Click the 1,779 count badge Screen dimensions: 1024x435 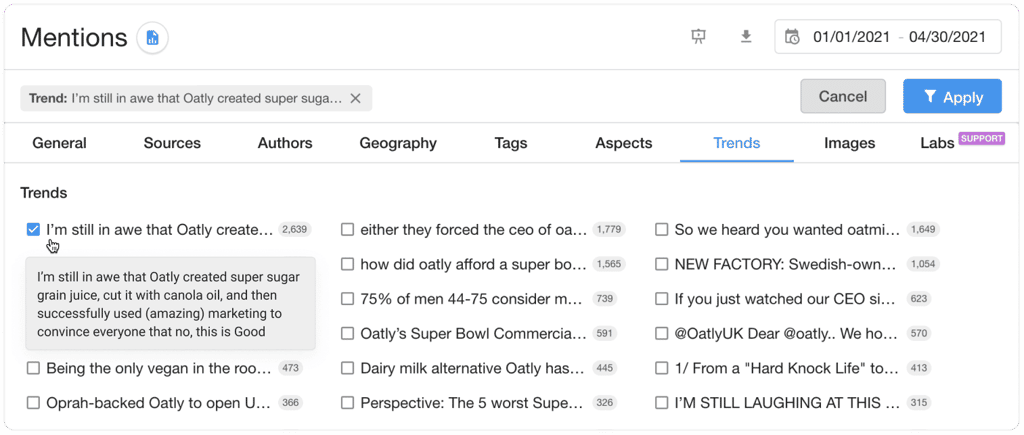point(609,230)
